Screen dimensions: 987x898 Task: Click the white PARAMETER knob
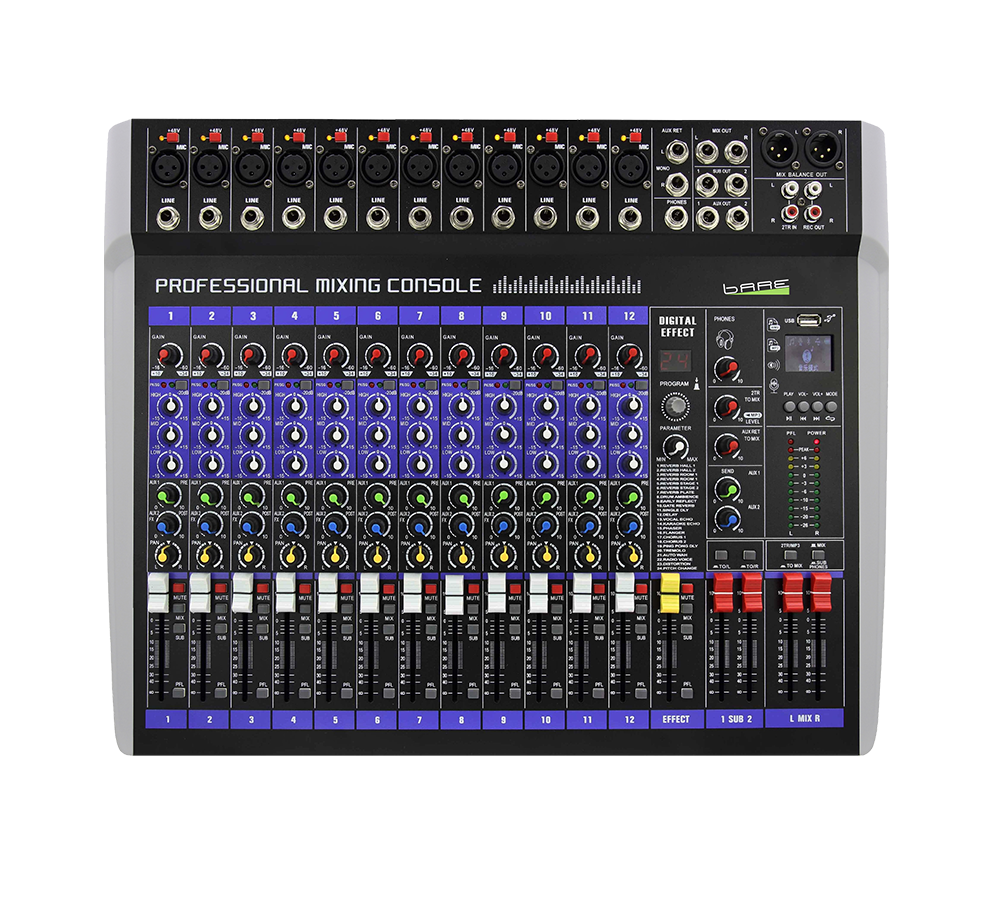[x=676, y=448]
